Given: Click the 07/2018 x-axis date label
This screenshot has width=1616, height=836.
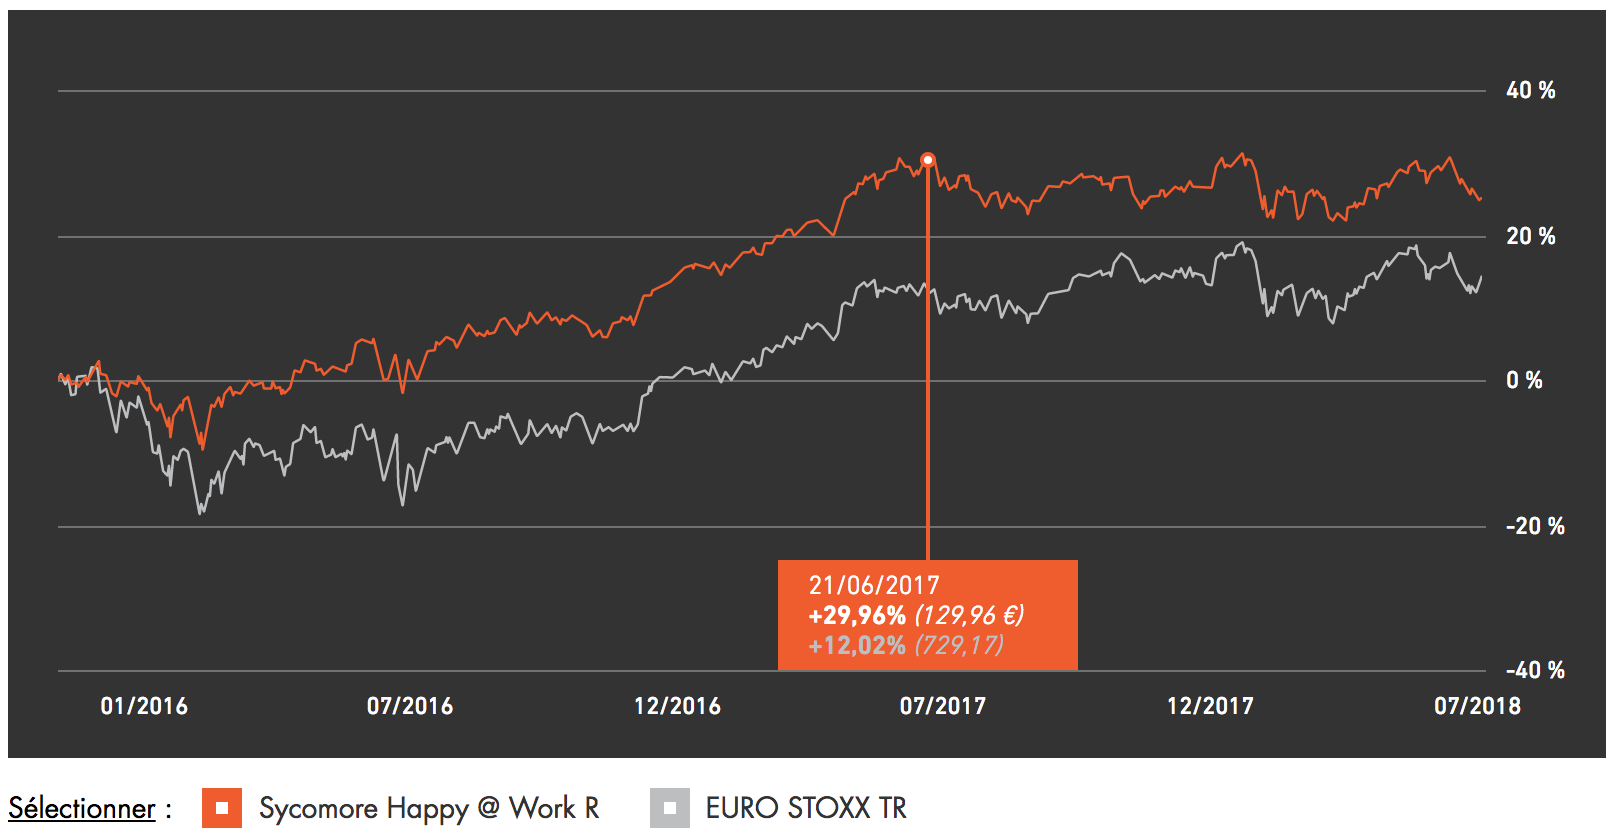Looking at the screenshot, I should [x=1477, y=706].
